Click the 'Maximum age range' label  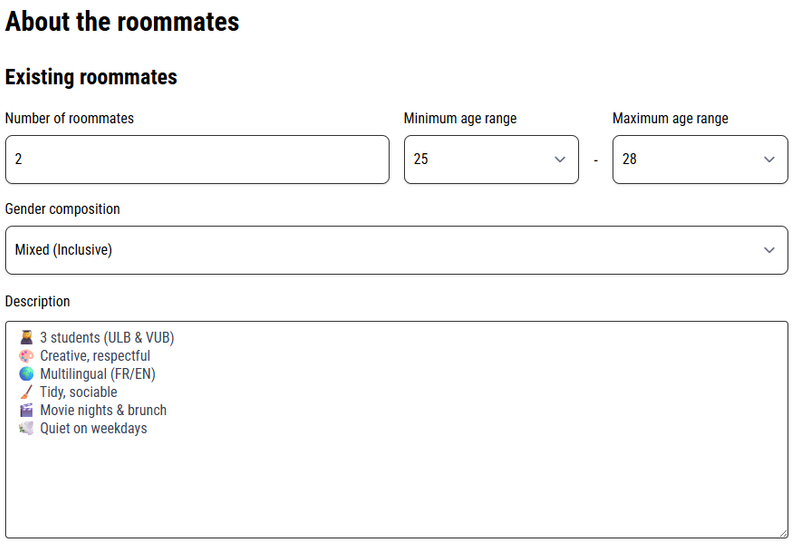[x=670, y=118]
